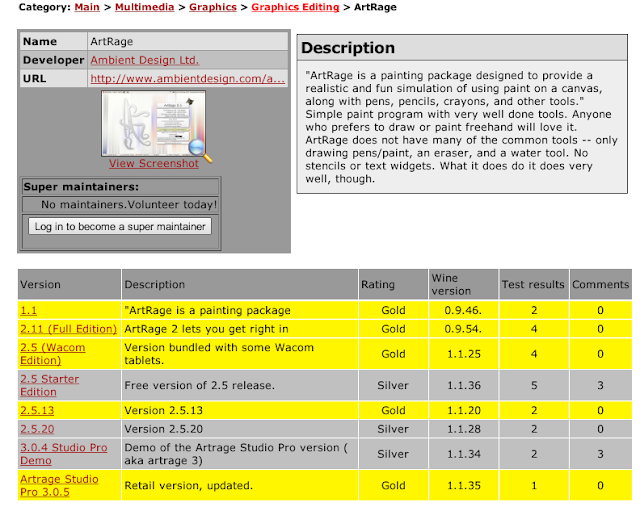Viewport: 640px width, 507px height.
Task: View Artrage Studio Pro 3.0.5 entry
Action: tap(59, 485)
